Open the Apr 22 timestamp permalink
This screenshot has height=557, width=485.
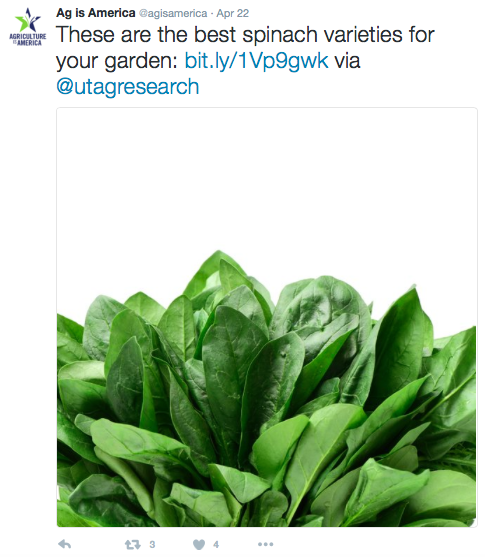[233, 13]
